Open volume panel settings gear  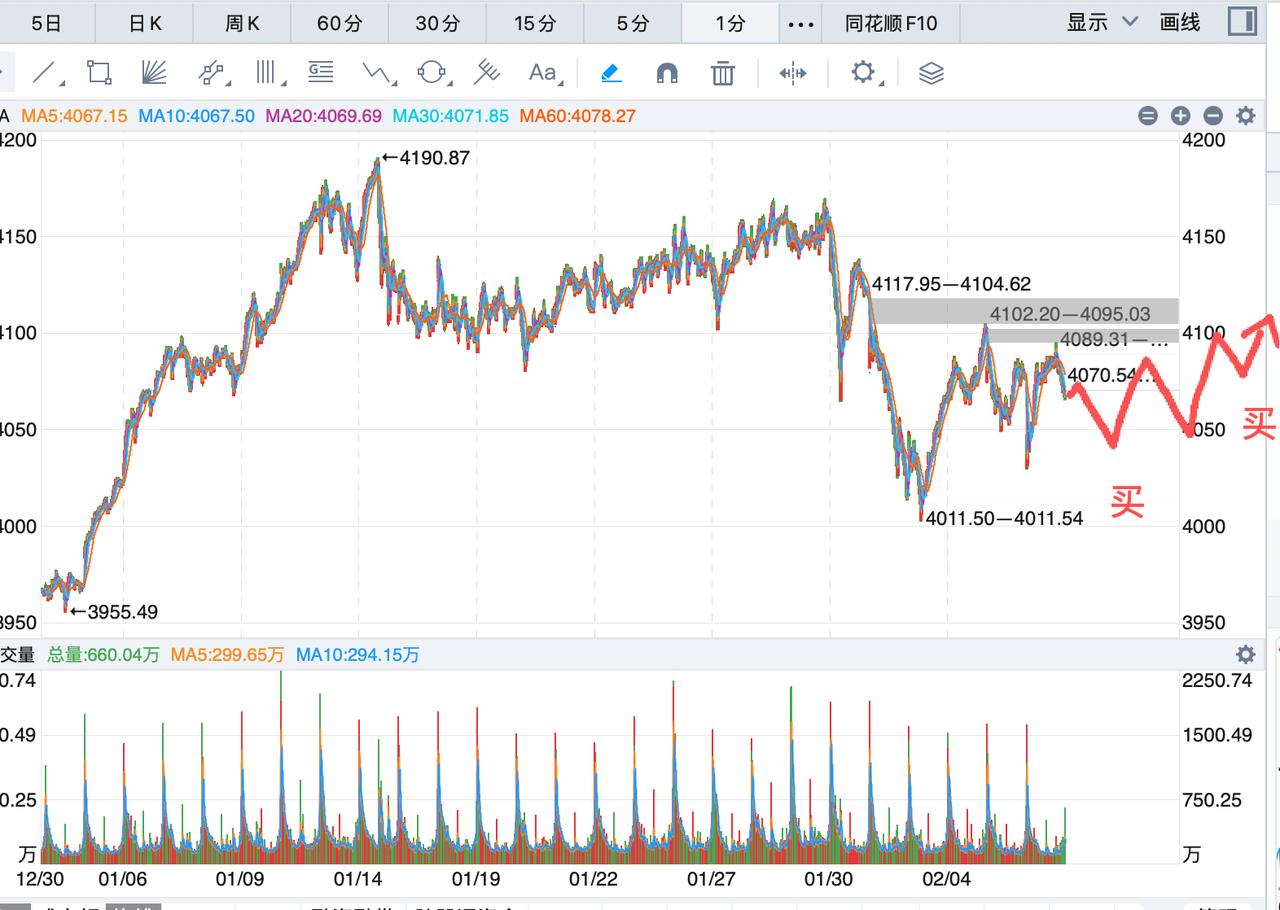1246,654
